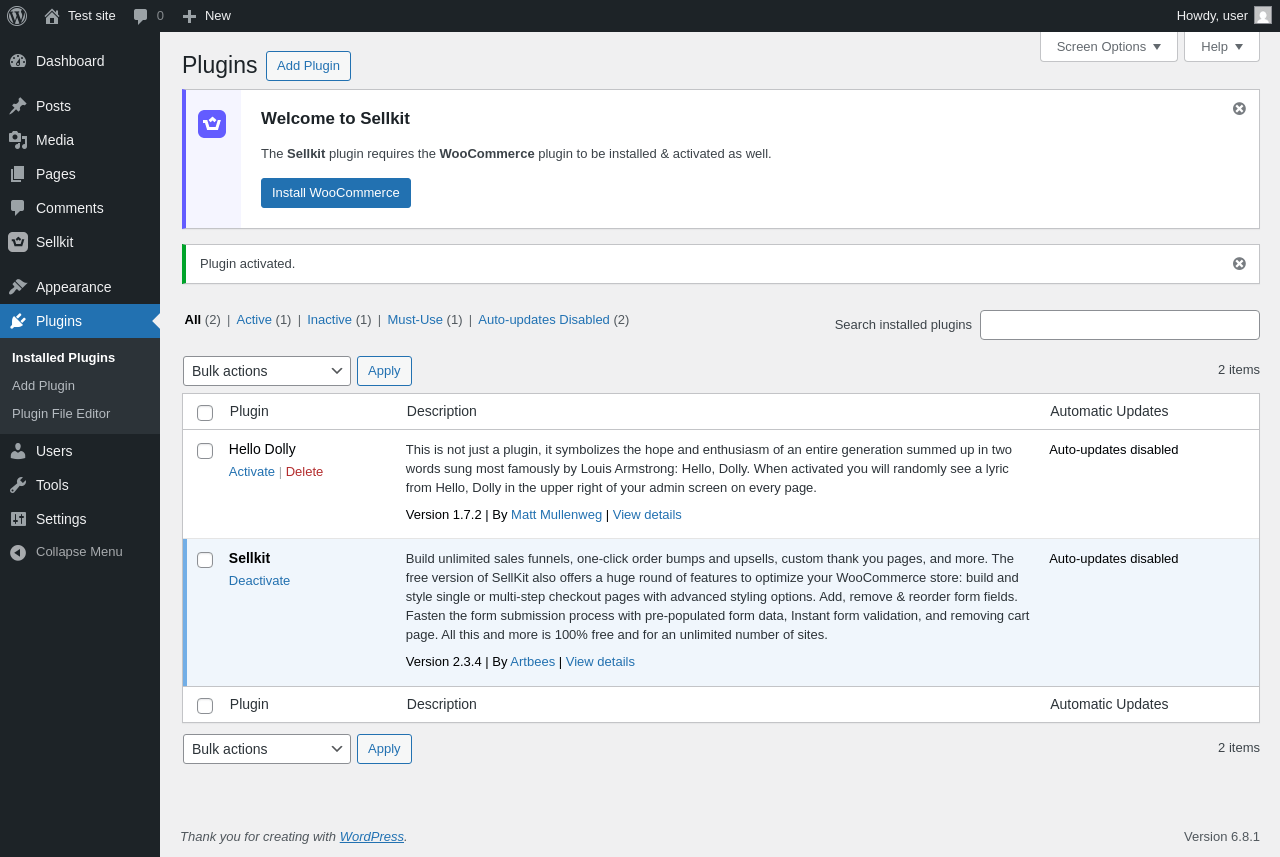This screenshot has height=857, width=1280.
Task: Click the top 2 items count
Action: tap(1239, 370)
